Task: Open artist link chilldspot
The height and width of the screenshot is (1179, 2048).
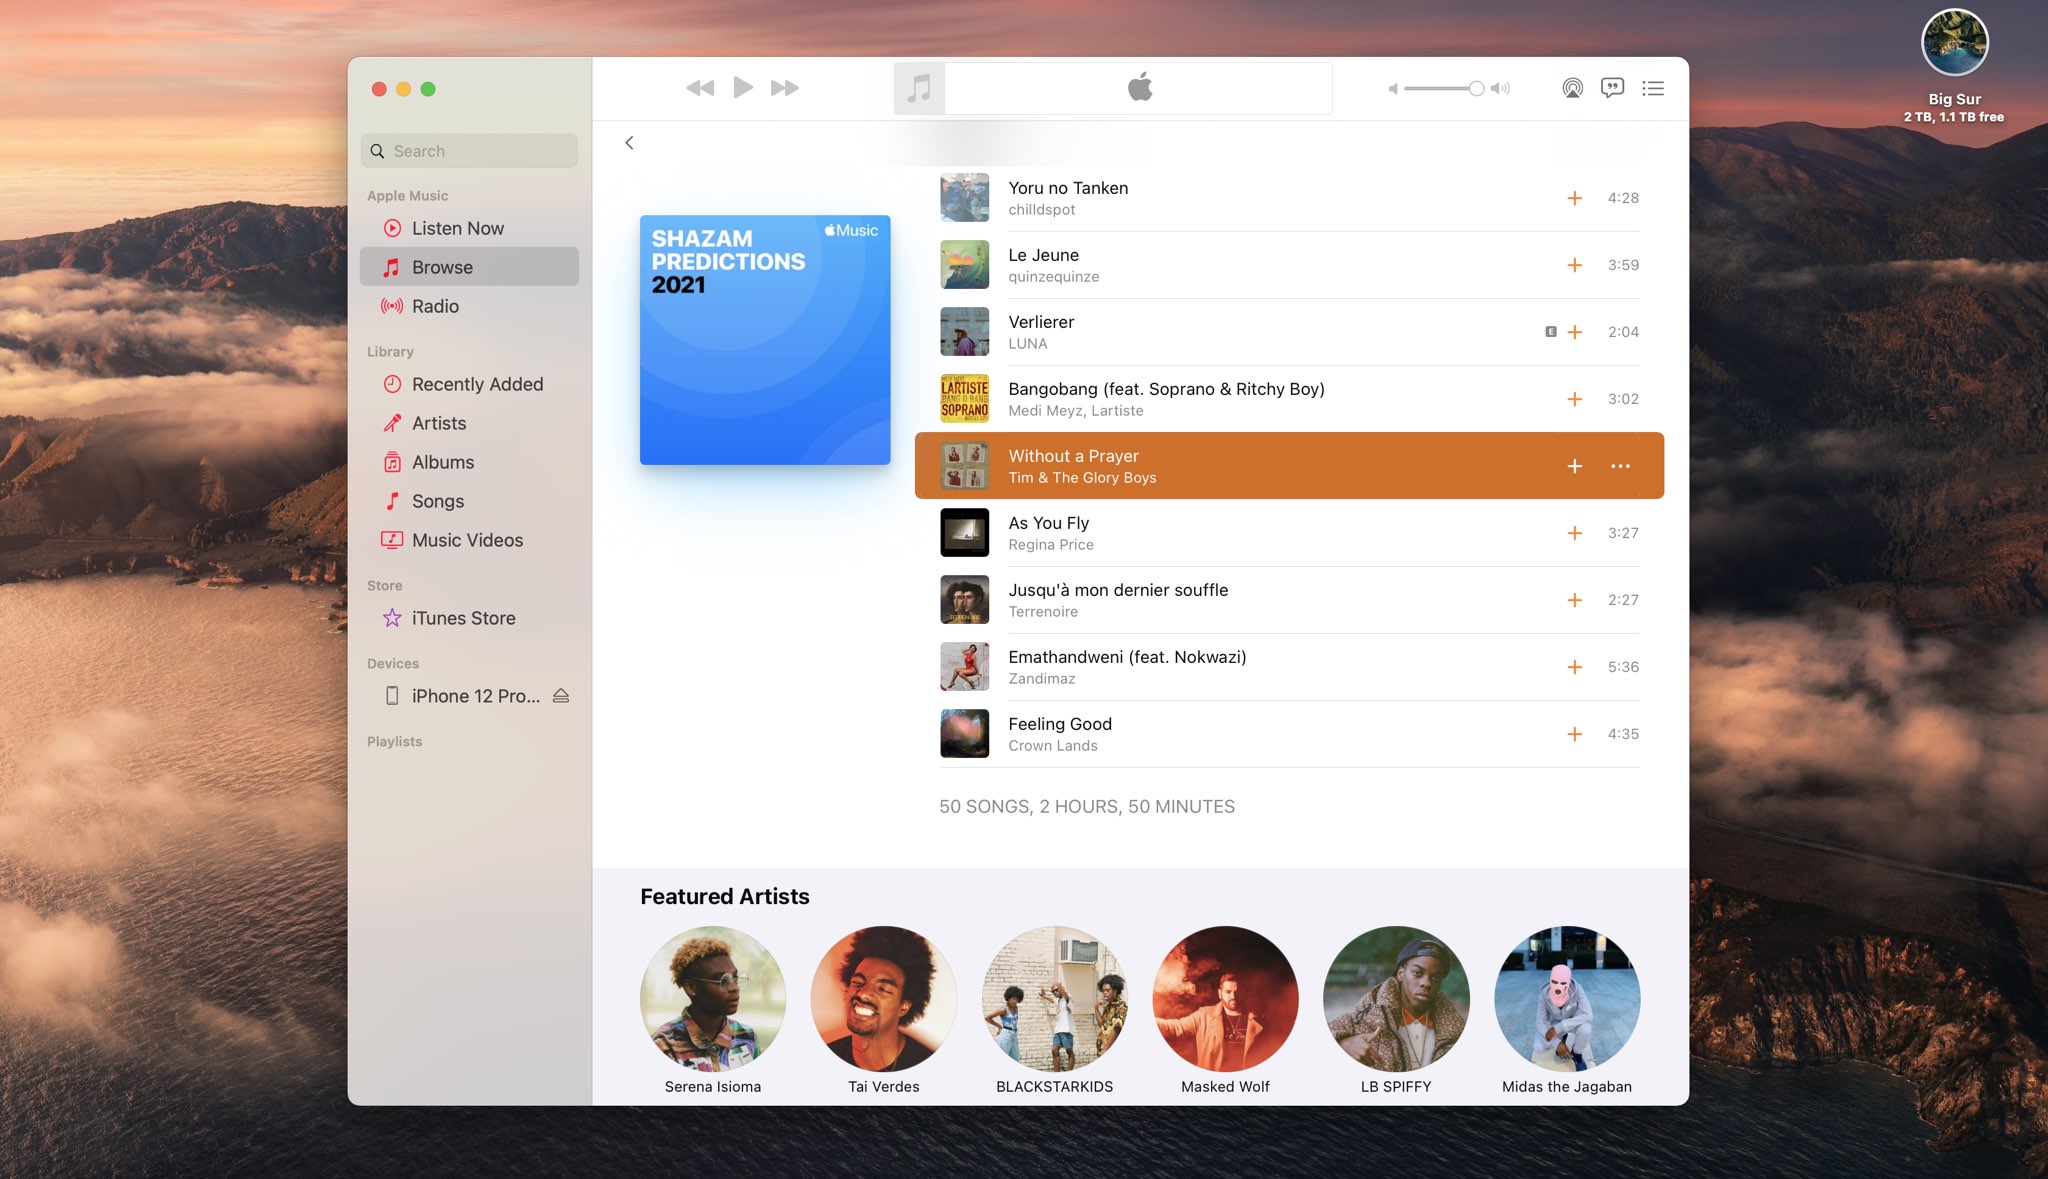Action: (1041, 210)
